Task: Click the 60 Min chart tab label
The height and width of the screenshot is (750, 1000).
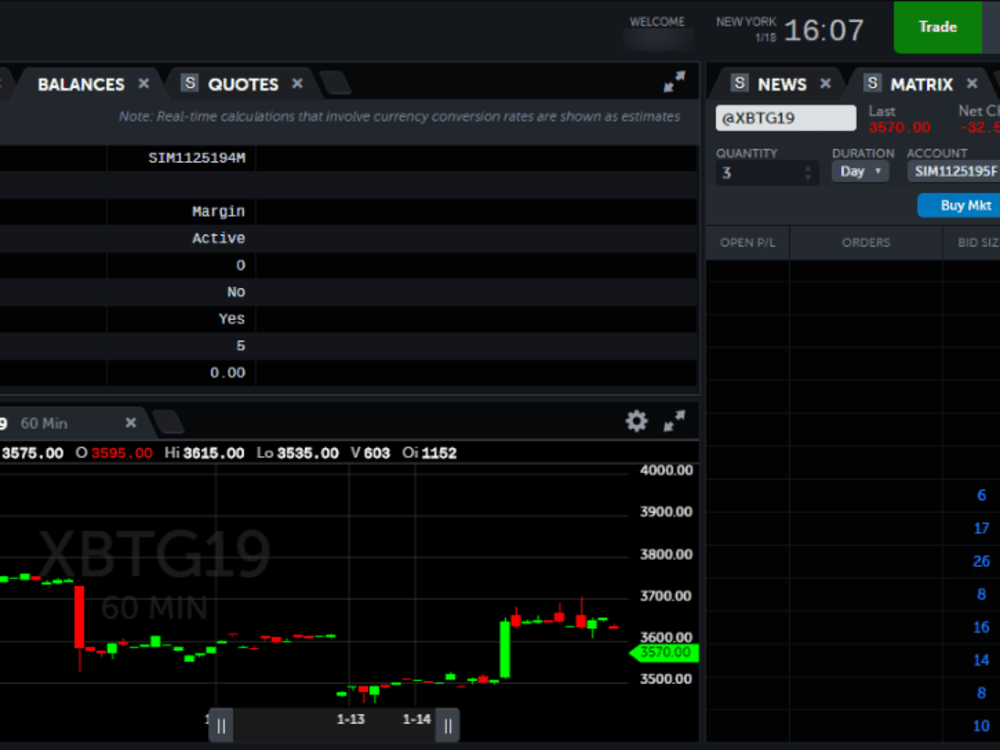Action: pyautogui.click(x=43, y=423)
